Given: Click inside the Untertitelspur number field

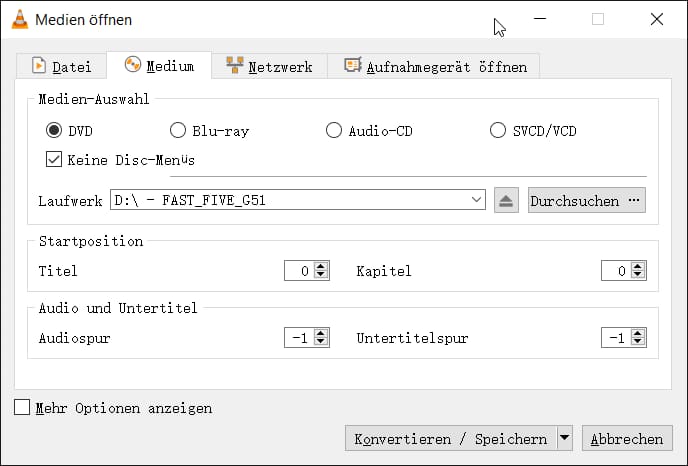Looking at the screenshot, I should (616, 337).
